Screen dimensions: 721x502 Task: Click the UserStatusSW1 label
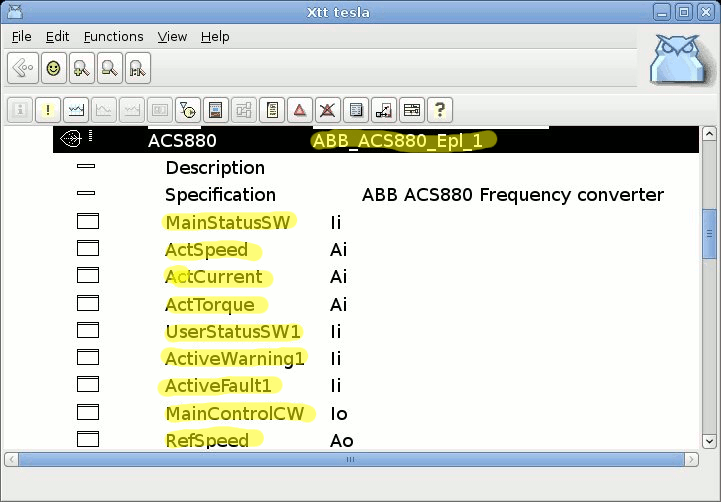coord(233,331)
